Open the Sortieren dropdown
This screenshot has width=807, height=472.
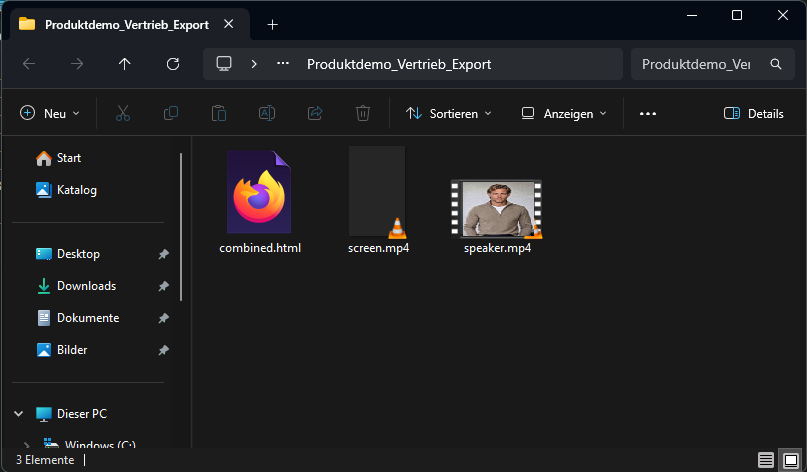tap(449, 113)
